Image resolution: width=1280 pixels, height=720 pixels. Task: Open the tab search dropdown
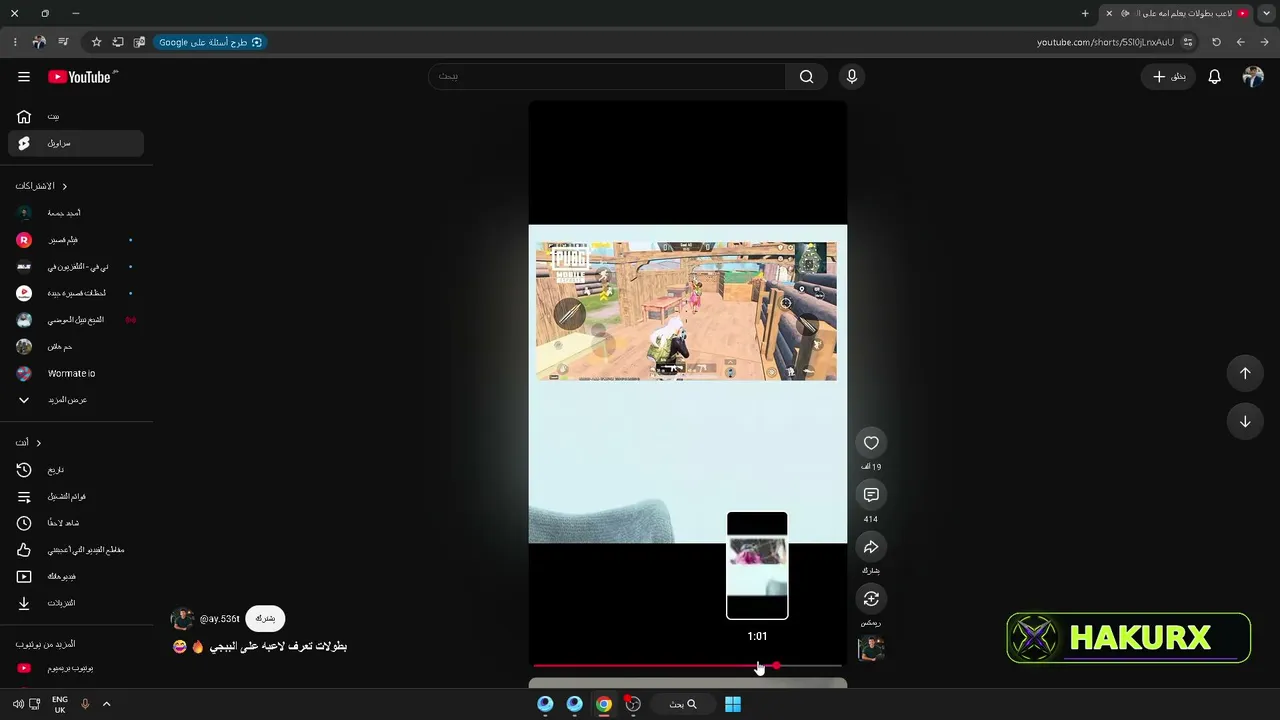1266,14
